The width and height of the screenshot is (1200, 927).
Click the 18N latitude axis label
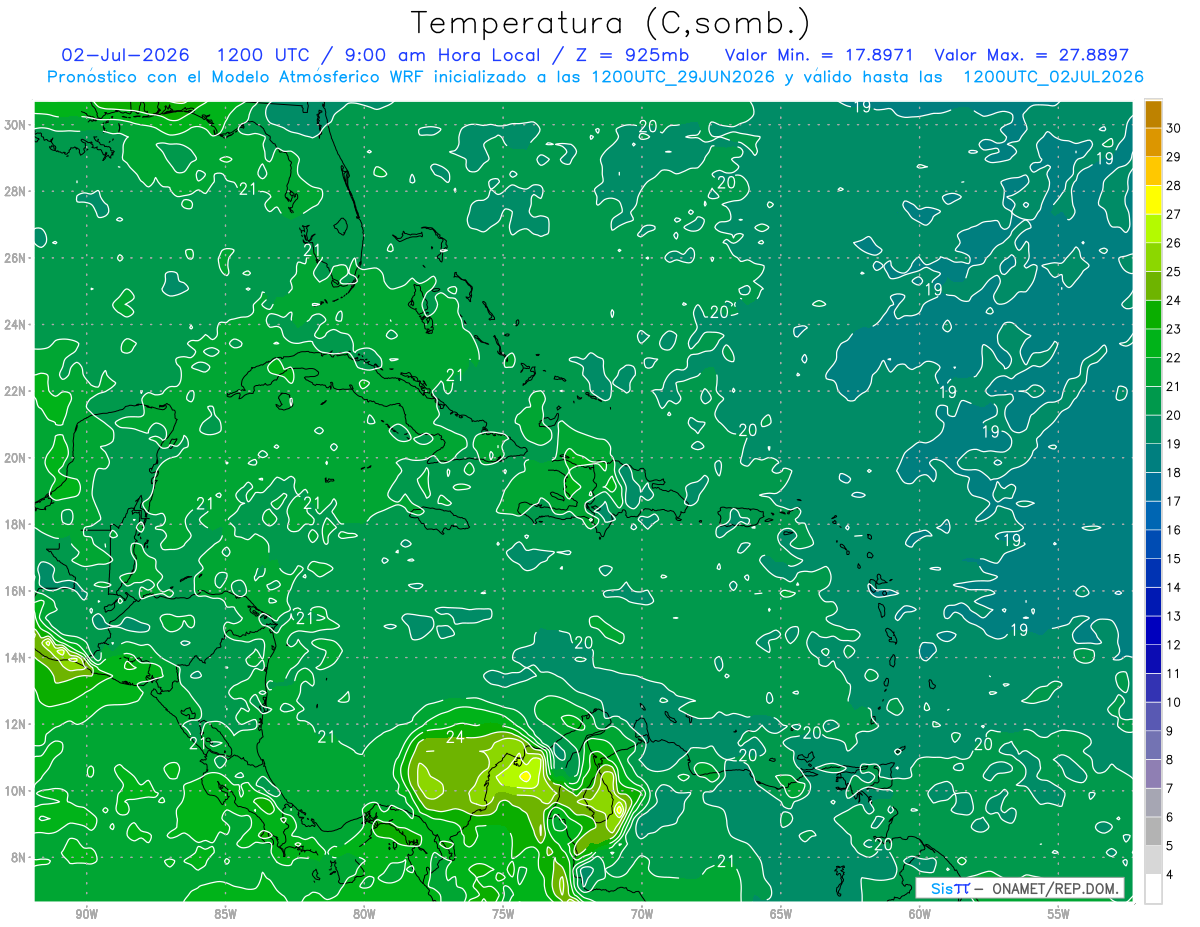coord(16,524)
